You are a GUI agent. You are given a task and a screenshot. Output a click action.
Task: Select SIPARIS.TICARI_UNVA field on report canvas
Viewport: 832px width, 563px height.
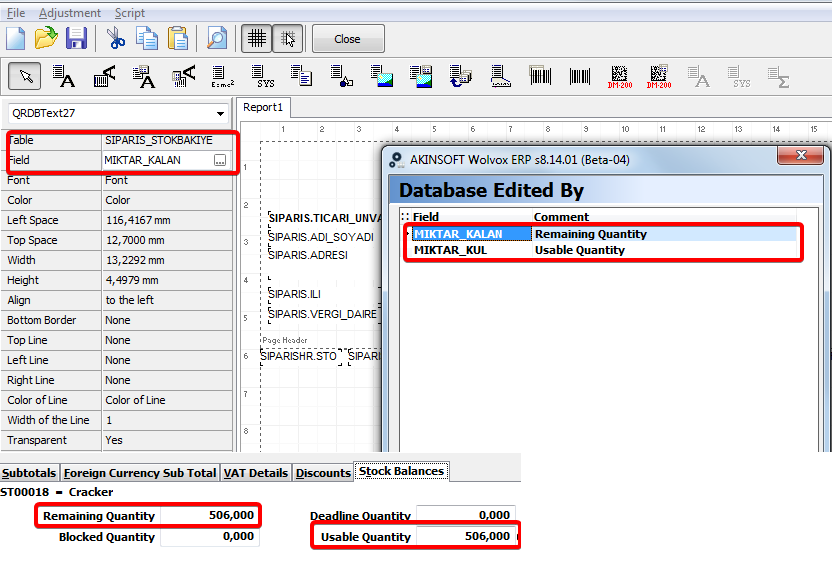(325, 218)
